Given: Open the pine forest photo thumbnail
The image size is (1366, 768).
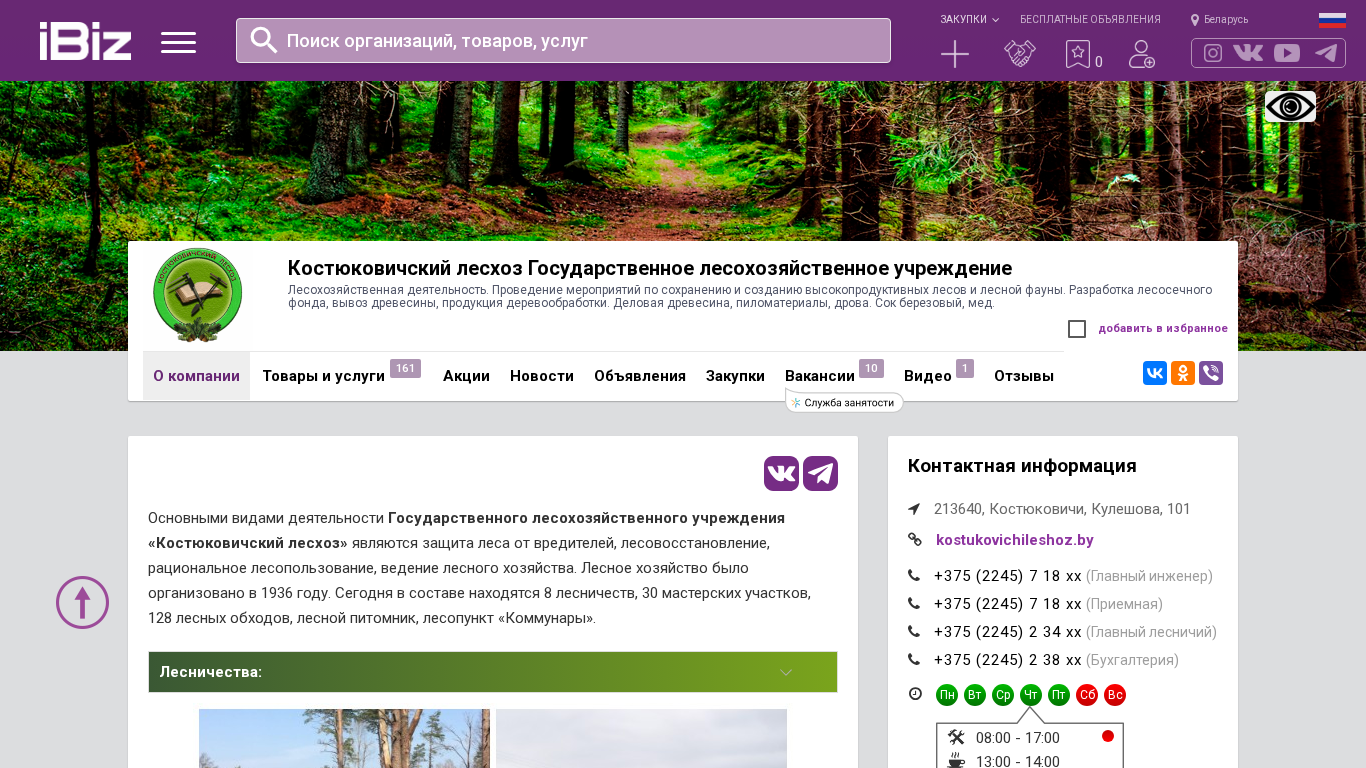Looking at the screenshot, I should 344,738.
